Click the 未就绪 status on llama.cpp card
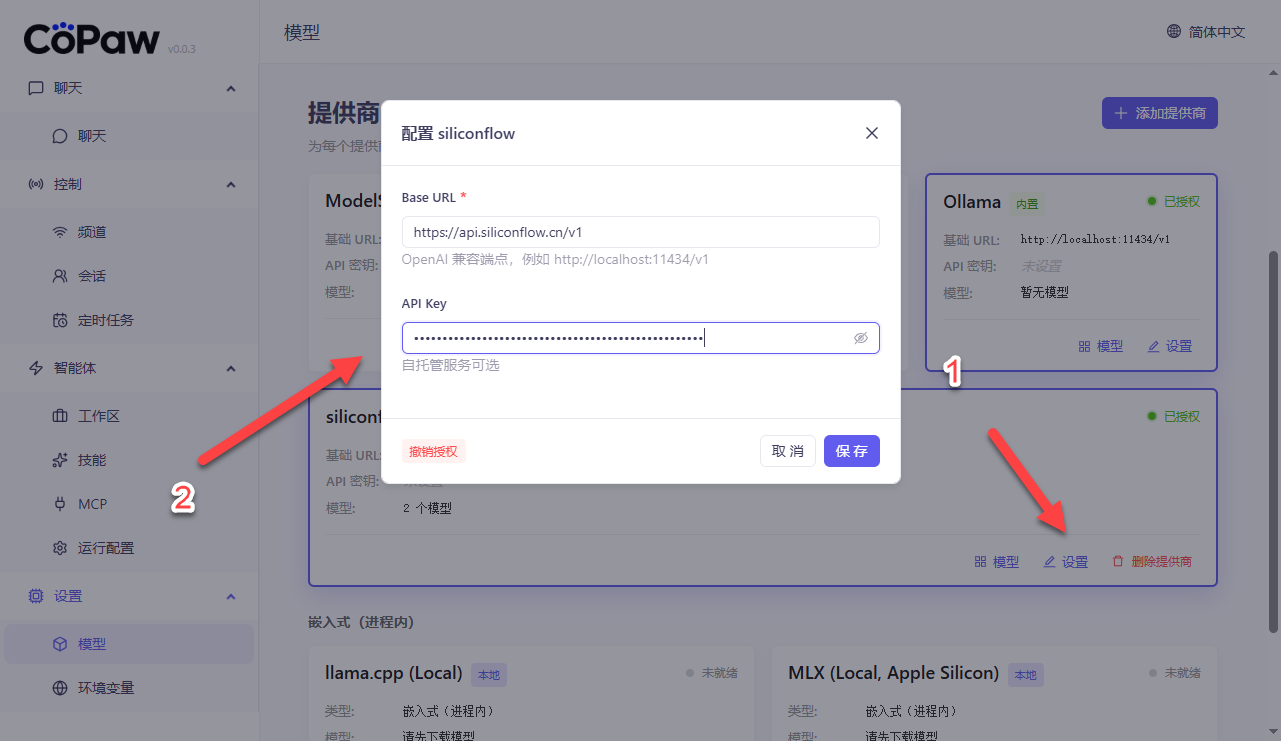This screenshot has height=741, width=1281. [712, 673]
